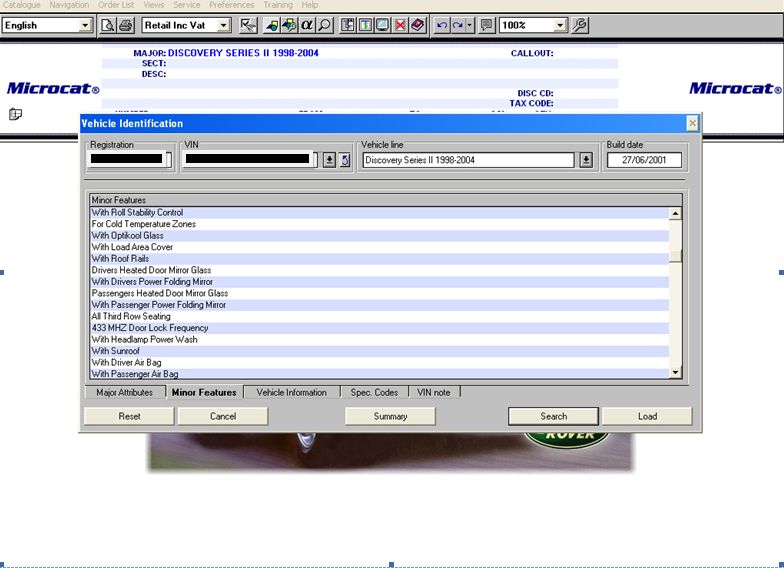The height and width of the screenshot is (569, 784).
Task: Click the toolbar icon right of checklist pointer icon
Action: tap(272, 25)
